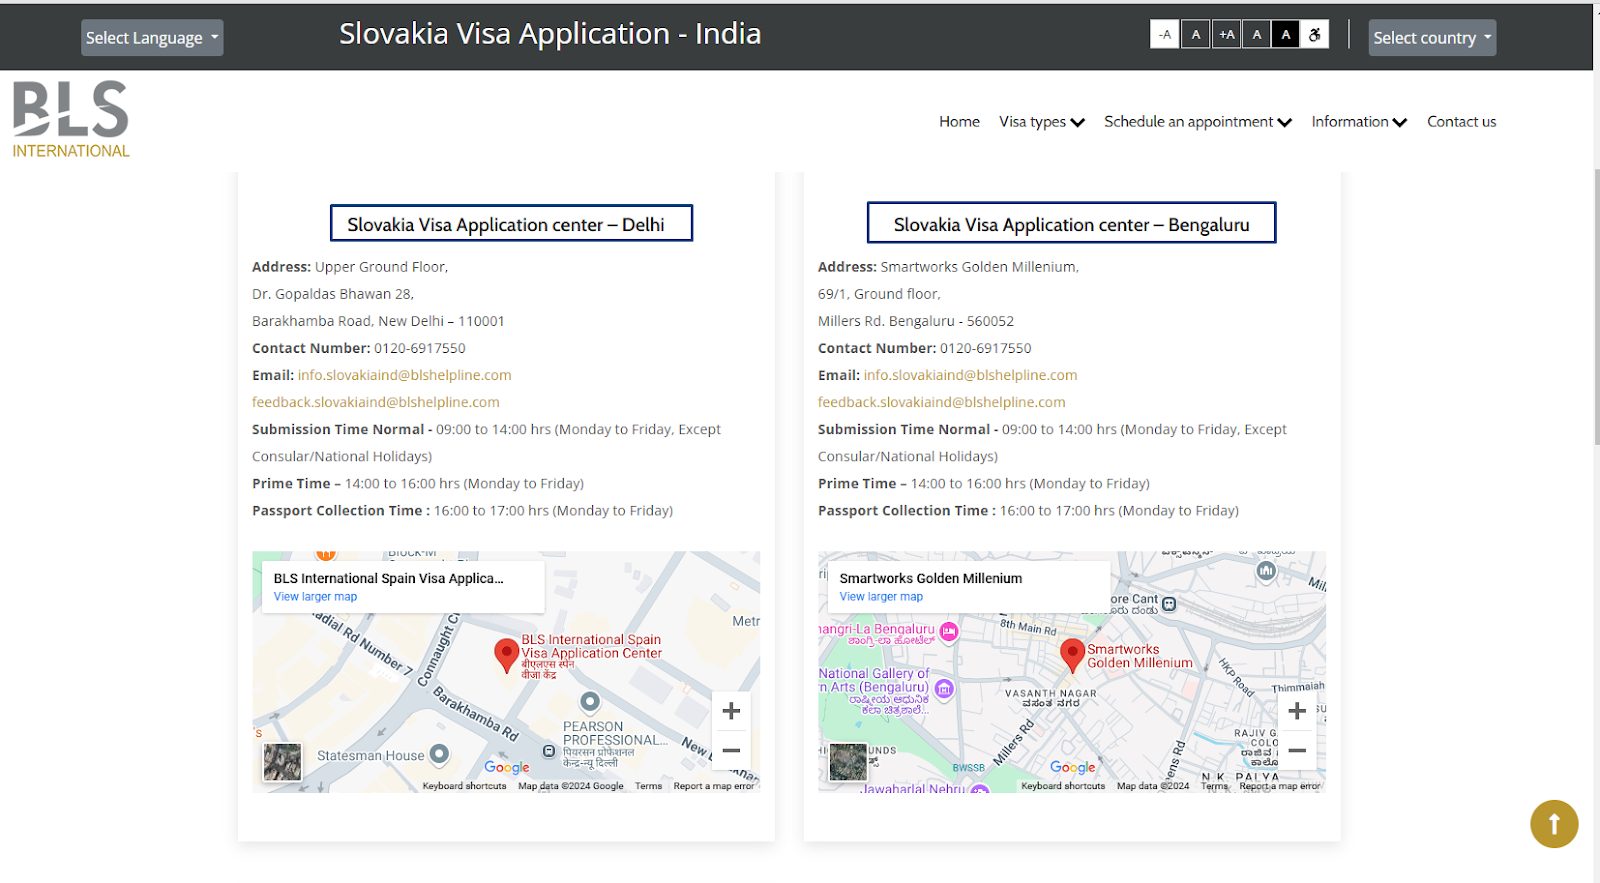Switch the Bengaluru map to satellite view thumbnail
1600x883 pixels.
(848, 762)
